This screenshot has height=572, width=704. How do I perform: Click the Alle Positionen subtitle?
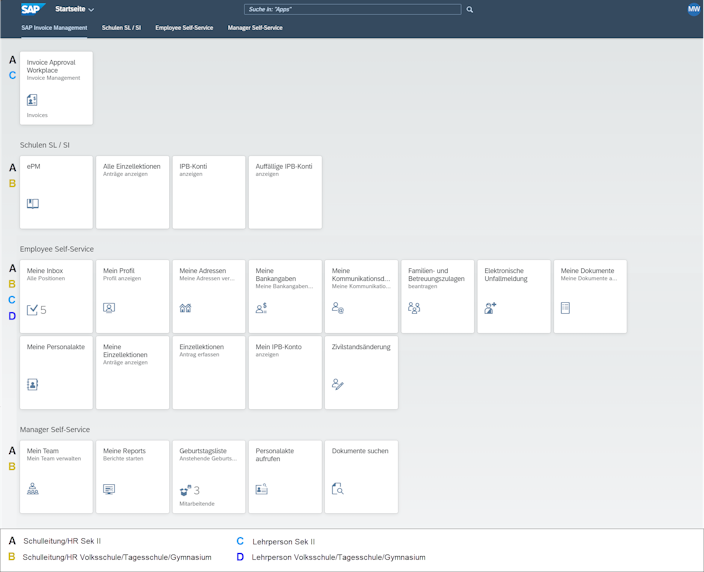(x=46, y=278)
